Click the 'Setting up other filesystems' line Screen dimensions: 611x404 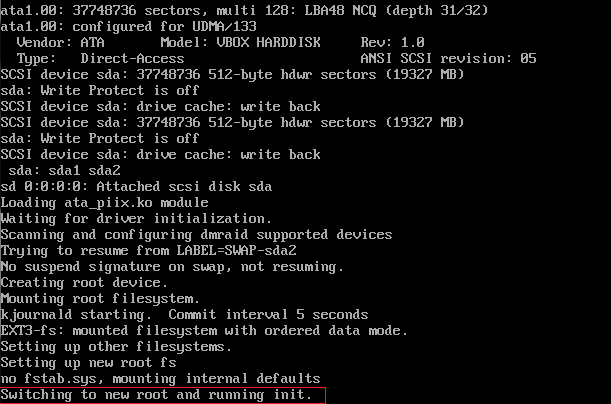coord(116,347)
